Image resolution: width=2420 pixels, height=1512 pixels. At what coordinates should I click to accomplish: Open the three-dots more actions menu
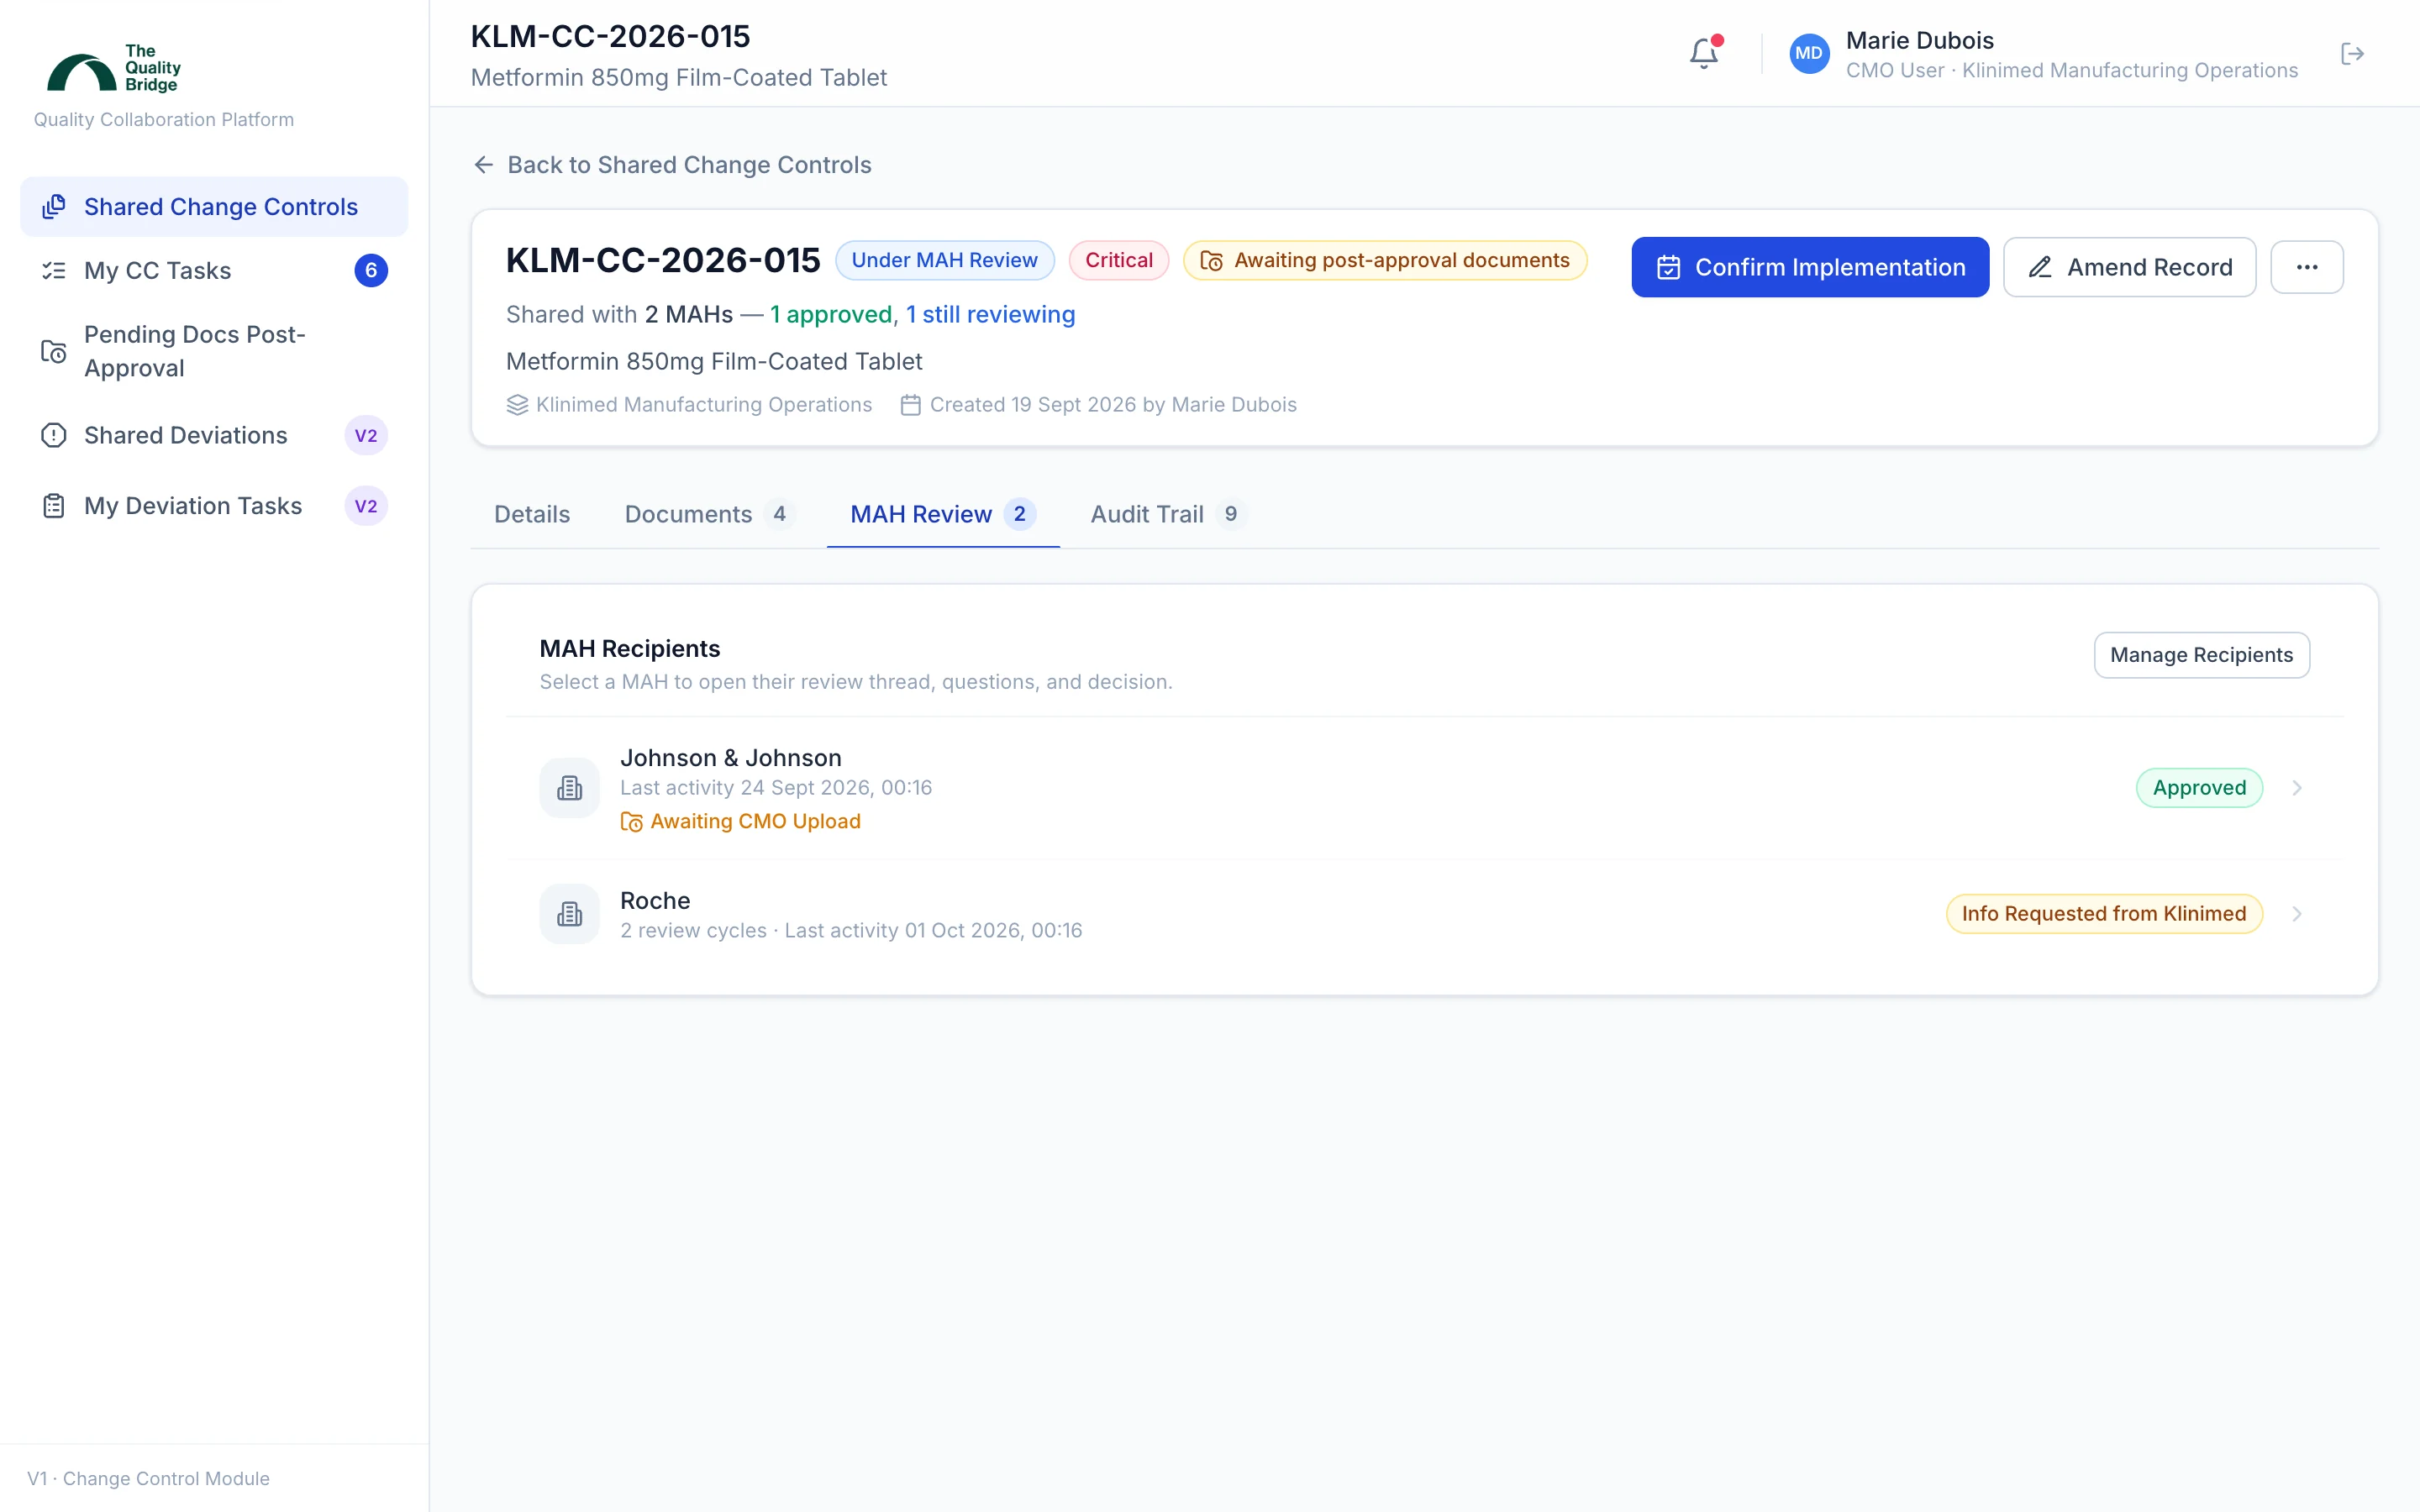coord(2306,267)
